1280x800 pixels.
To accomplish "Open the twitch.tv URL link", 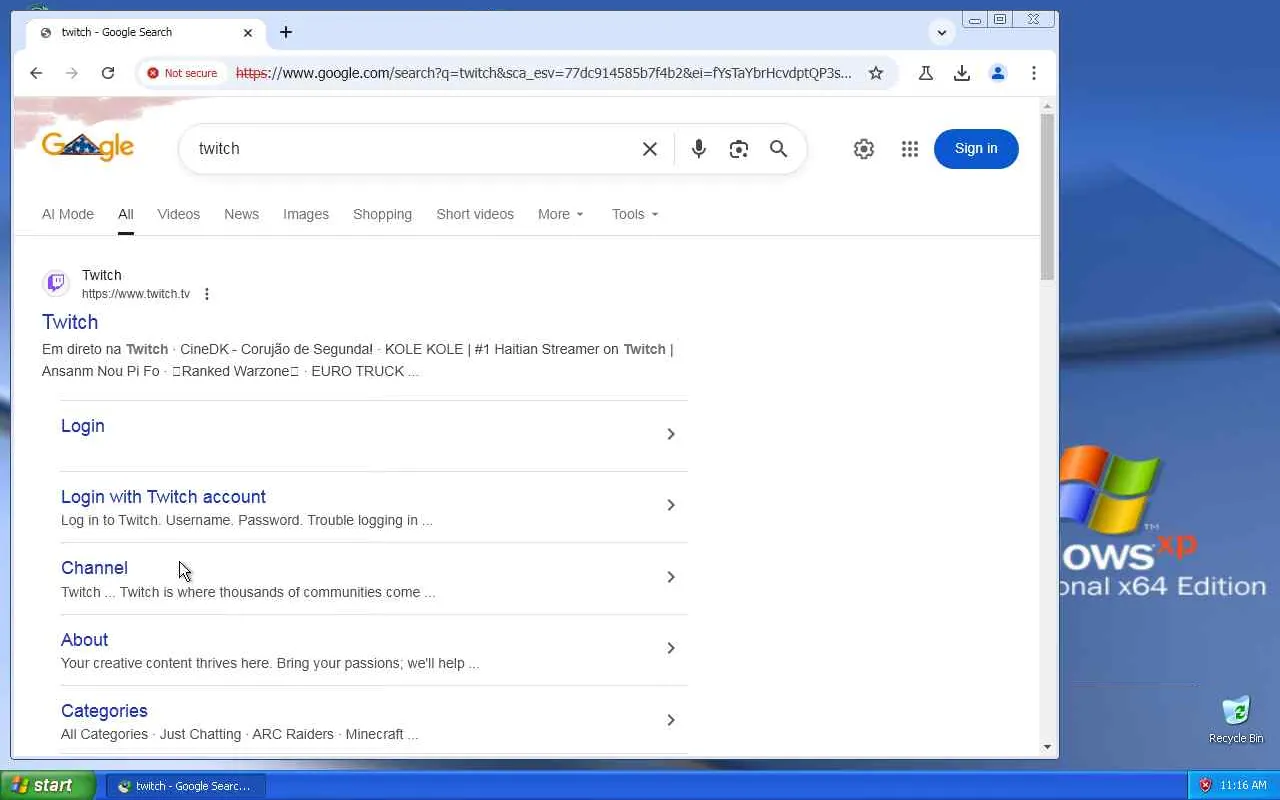I will coord(136,294).
